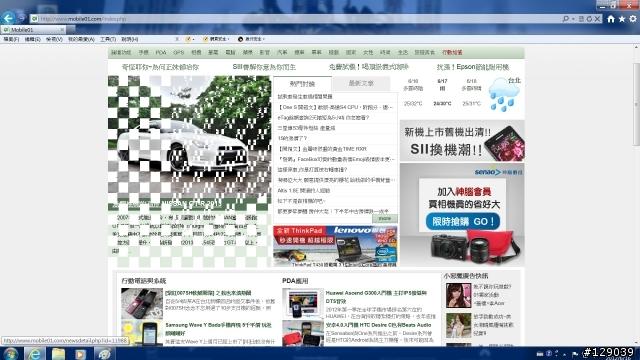Open the 我的最愛(A) menu
The image size is (640, 360).
(x=81, y=39)
